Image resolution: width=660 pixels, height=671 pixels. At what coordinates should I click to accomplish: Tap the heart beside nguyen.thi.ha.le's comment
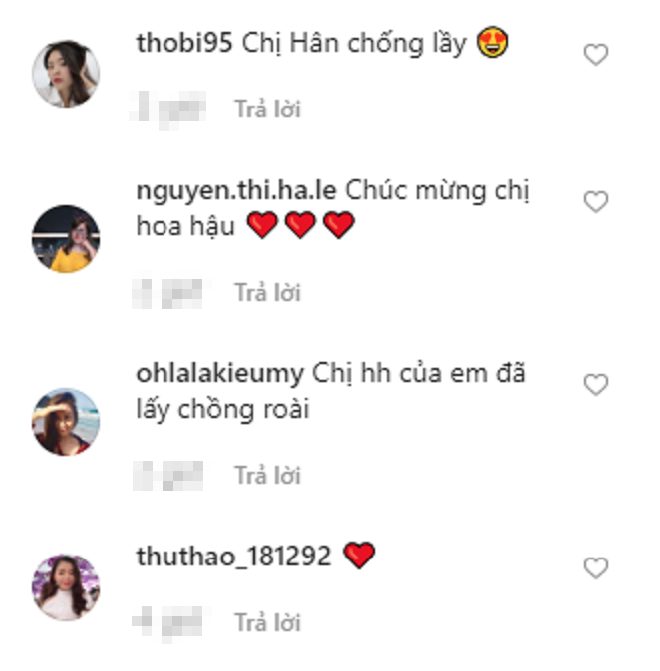tap(596, 202)
